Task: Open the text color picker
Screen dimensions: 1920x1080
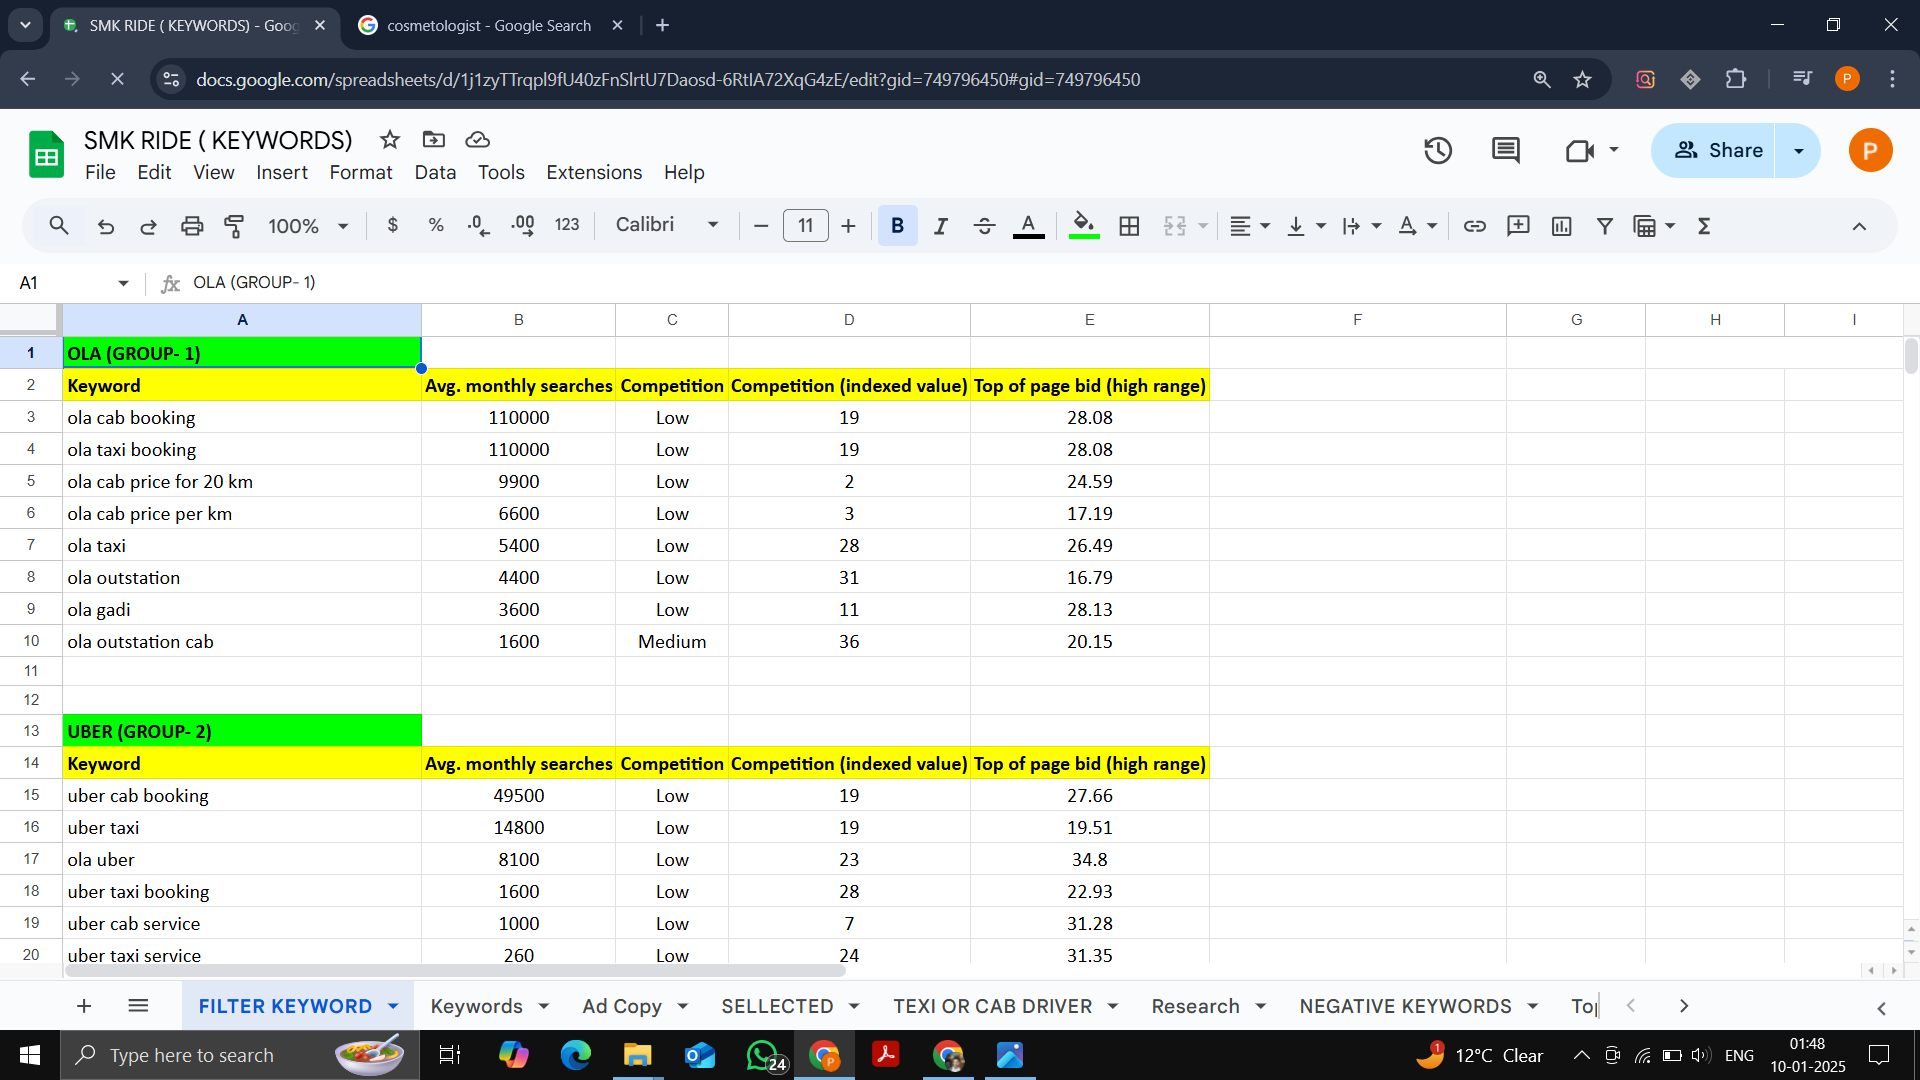Action: pos(1028,226)
